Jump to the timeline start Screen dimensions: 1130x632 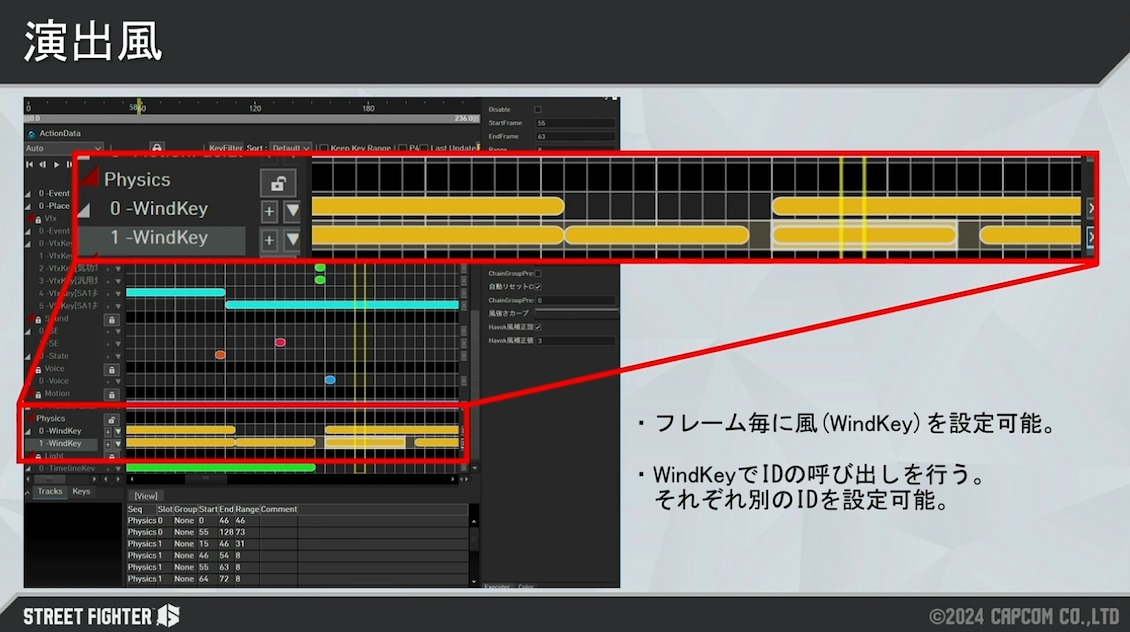pyautogui.click(x=30, y=164)
